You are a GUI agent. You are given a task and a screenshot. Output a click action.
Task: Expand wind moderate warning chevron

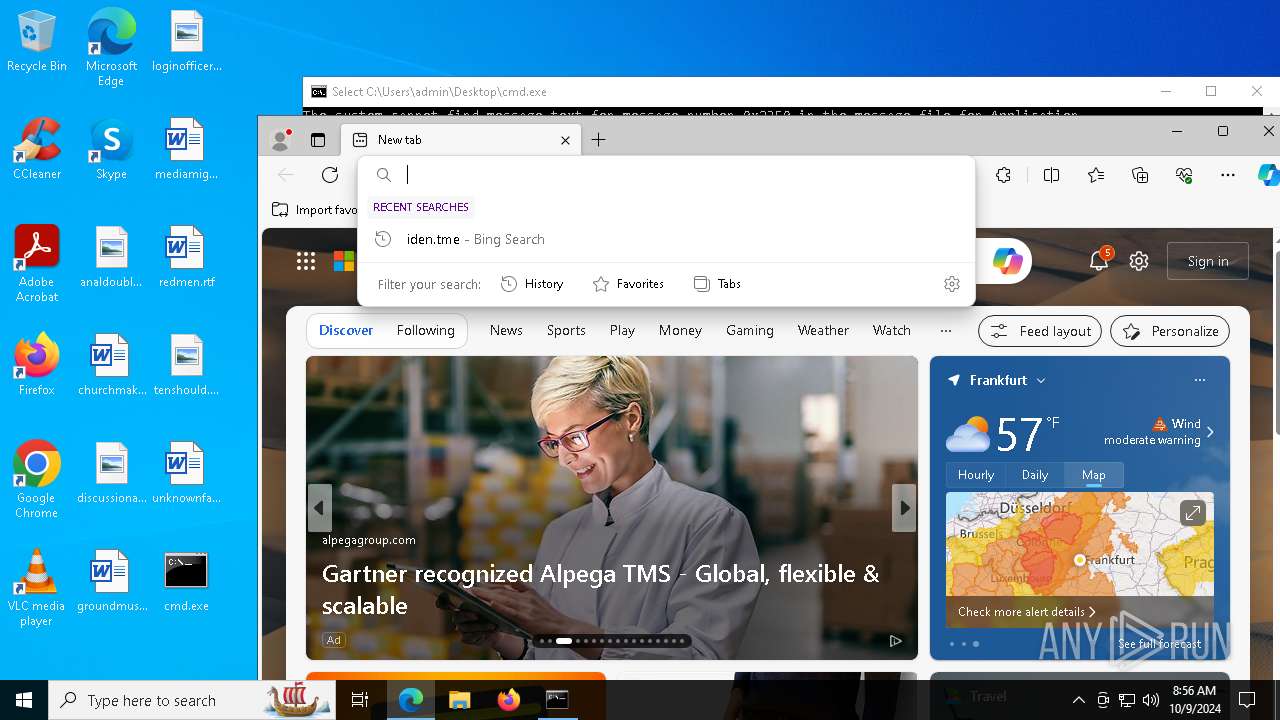point(1210,432)
